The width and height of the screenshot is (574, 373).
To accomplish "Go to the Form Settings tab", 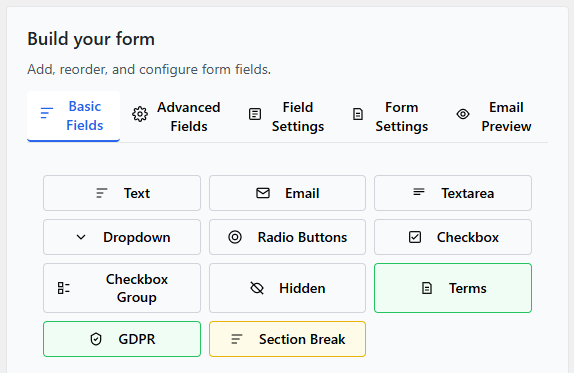I will [390, 117].
